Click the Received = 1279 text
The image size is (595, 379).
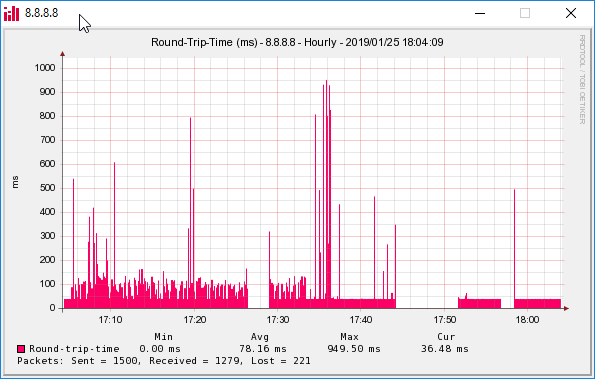click(195, 361)
